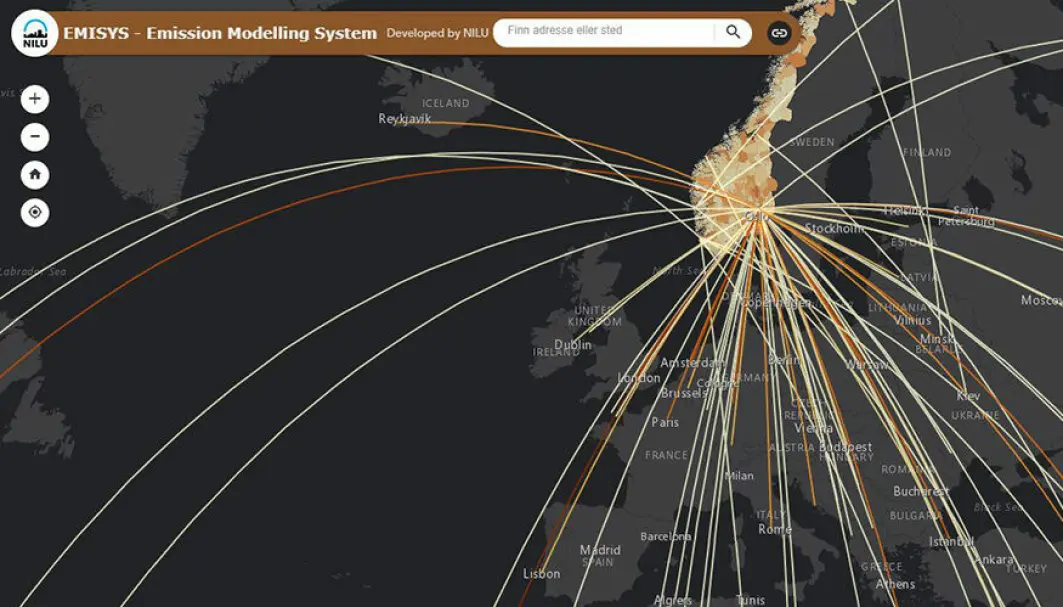Click the Madrid city label
Viewport: 1063px width, 607px height.
coord(600,550)
